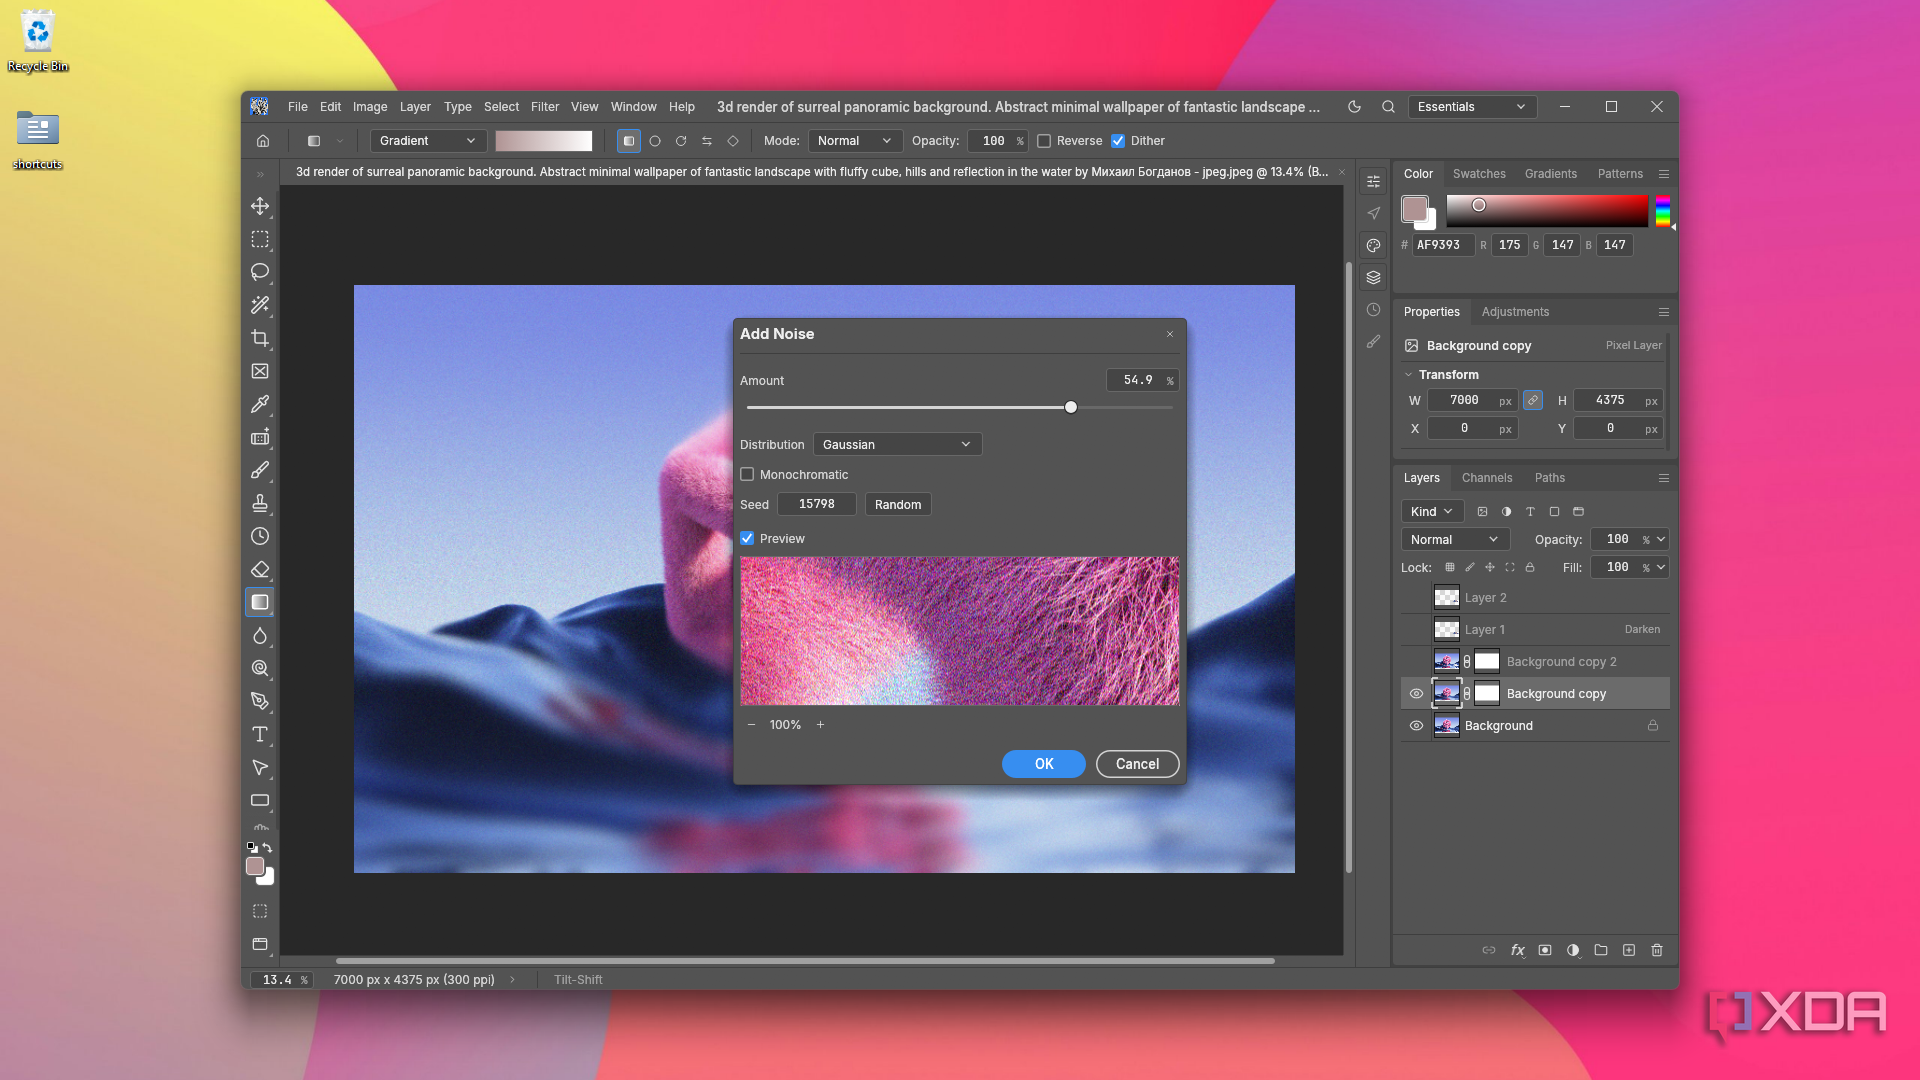Image resolution: width=1920 pixels, height=1080 pixels.
Task: Select the Move tool
Action: [260, 206]
